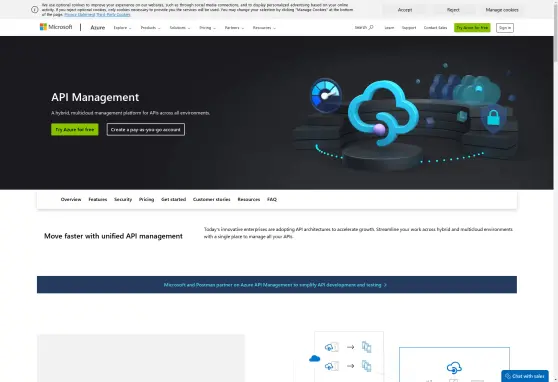Open the Solutions dropdown menu
The width and height of the screenshot is (558, 382).
point(180,28)
